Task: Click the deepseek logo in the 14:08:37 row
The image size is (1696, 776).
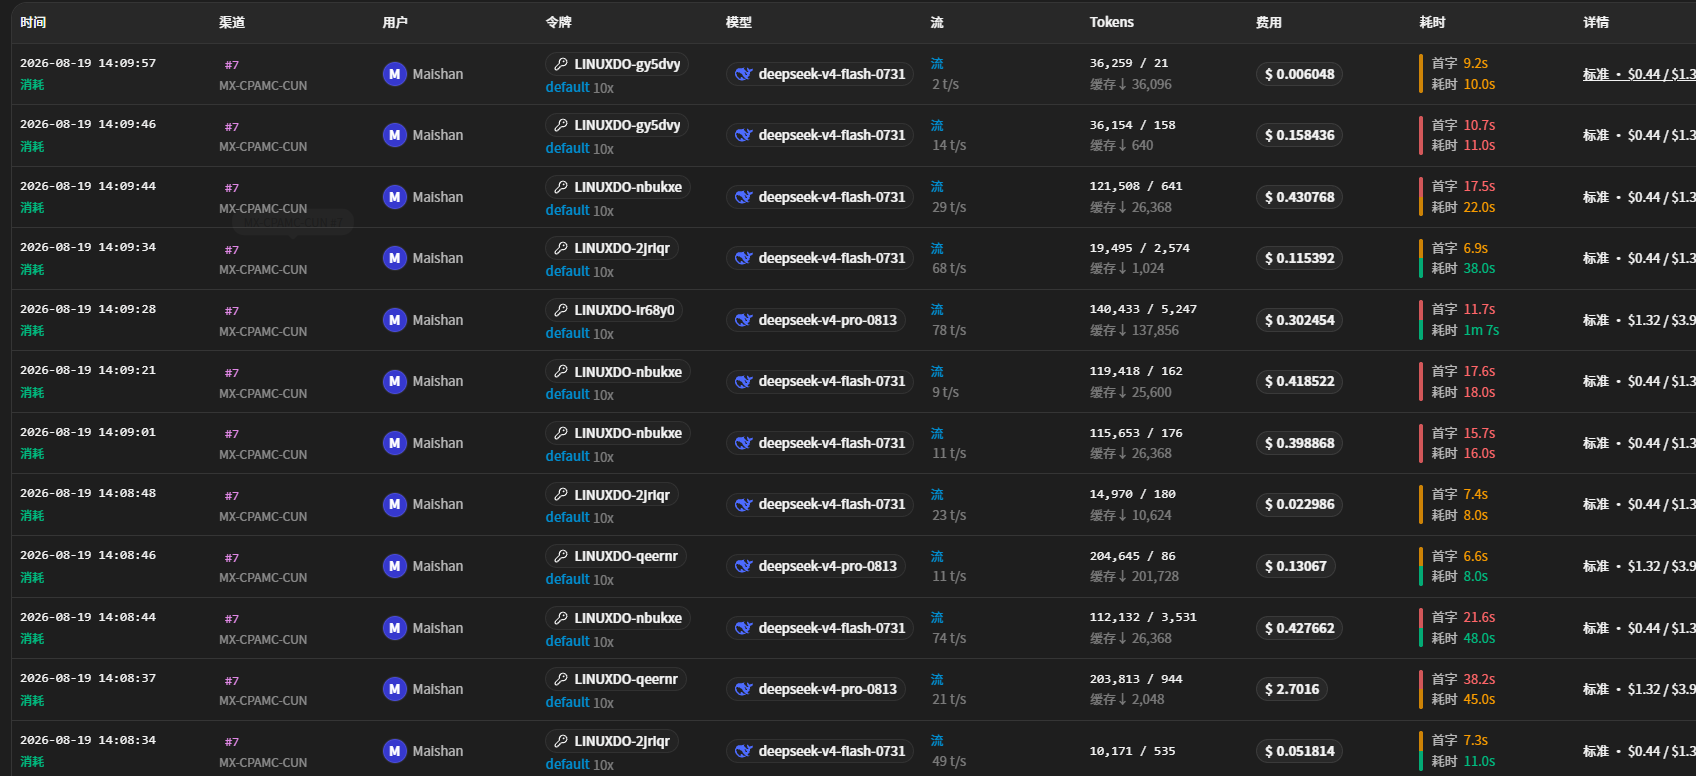Action: pyautogui.click(x=743, y=689)
